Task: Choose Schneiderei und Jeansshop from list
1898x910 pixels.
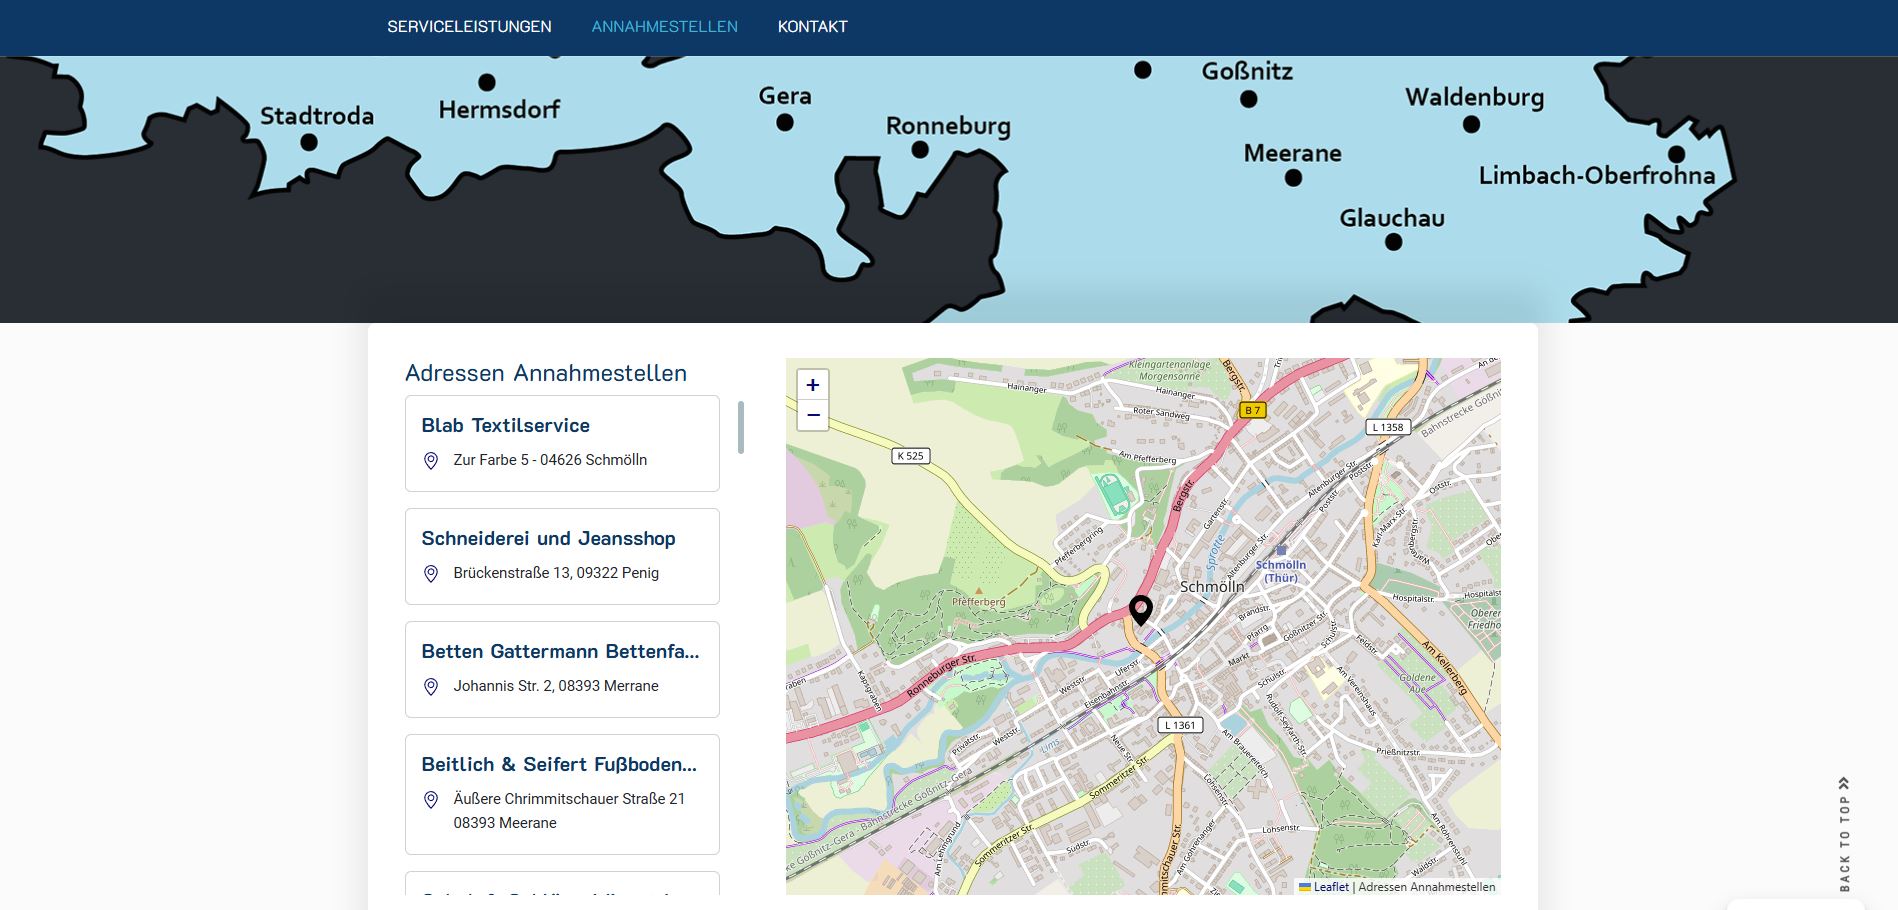Action: [x=548, y=539]
